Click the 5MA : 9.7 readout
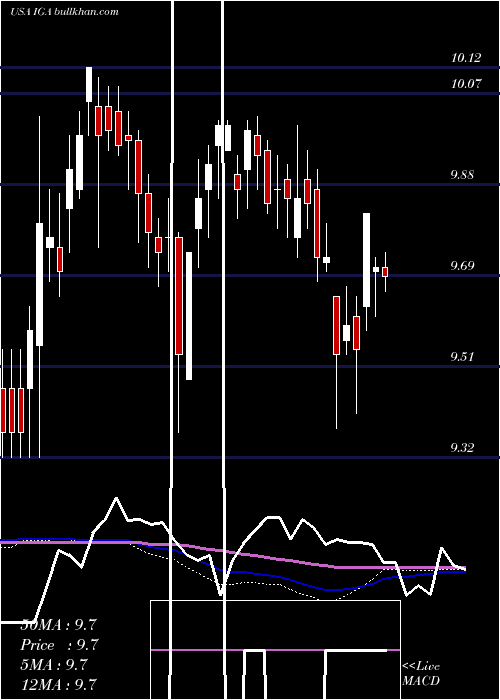This screenshot has width=500, height=700. click(54, 665)
